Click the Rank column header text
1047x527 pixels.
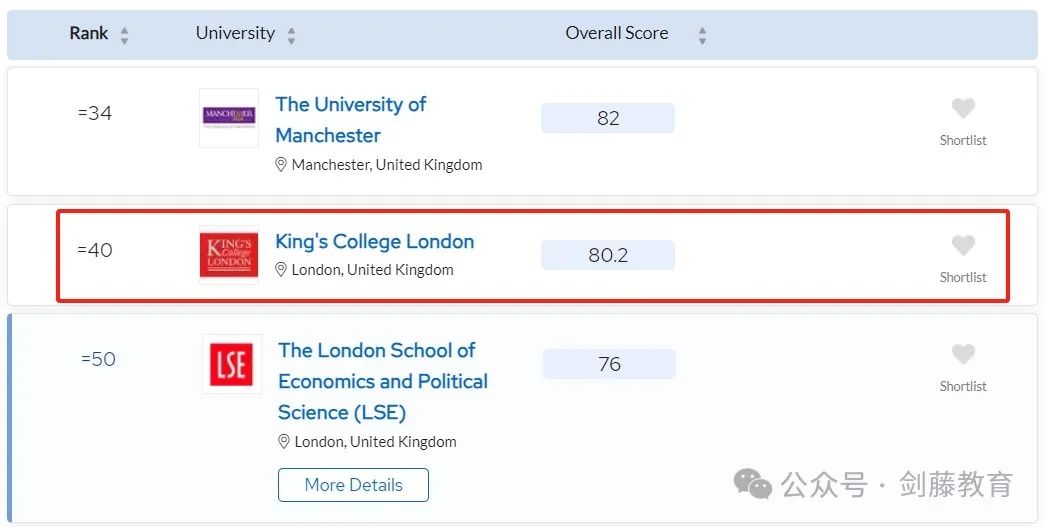click(89, 33)
